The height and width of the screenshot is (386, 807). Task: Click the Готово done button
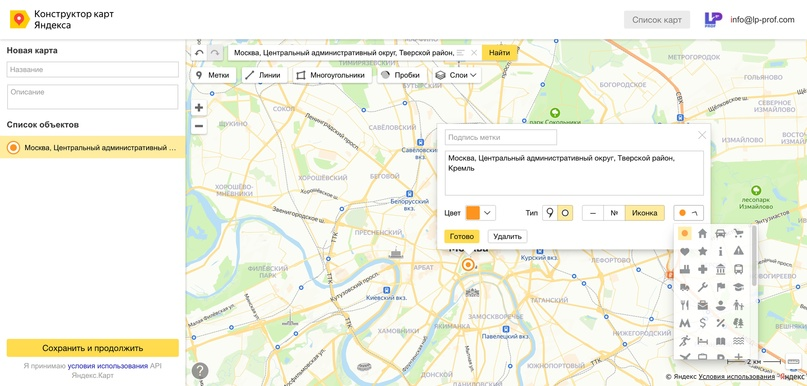(x=462, y=236)
